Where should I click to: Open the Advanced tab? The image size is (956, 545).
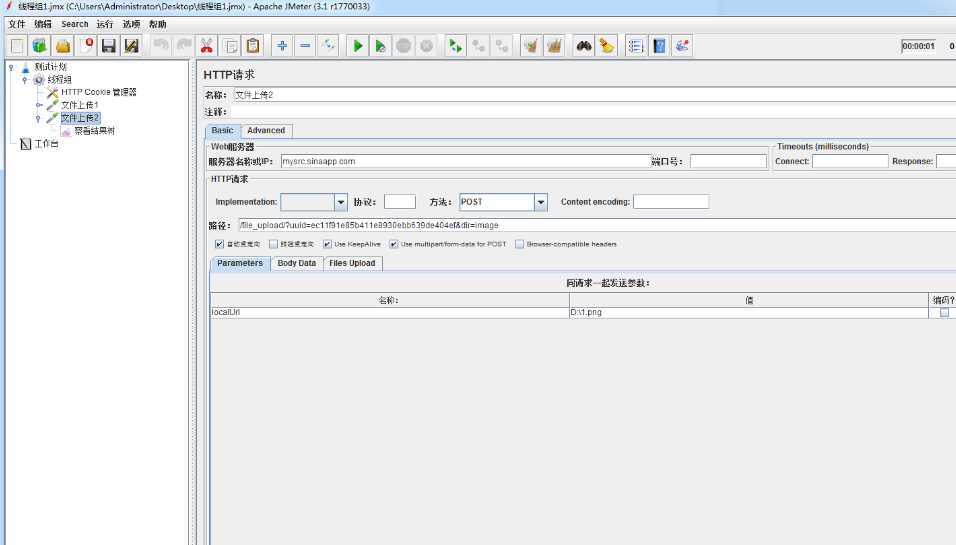[266, 131]
